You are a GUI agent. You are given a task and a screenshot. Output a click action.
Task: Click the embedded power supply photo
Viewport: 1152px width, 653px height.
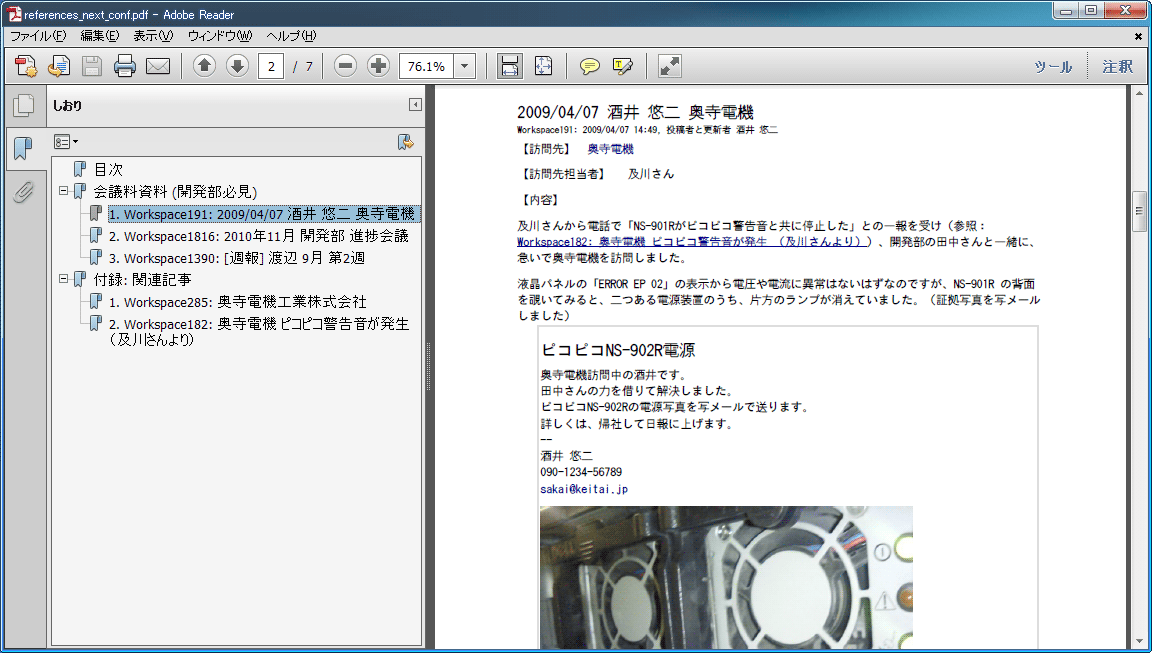point(726,577)
